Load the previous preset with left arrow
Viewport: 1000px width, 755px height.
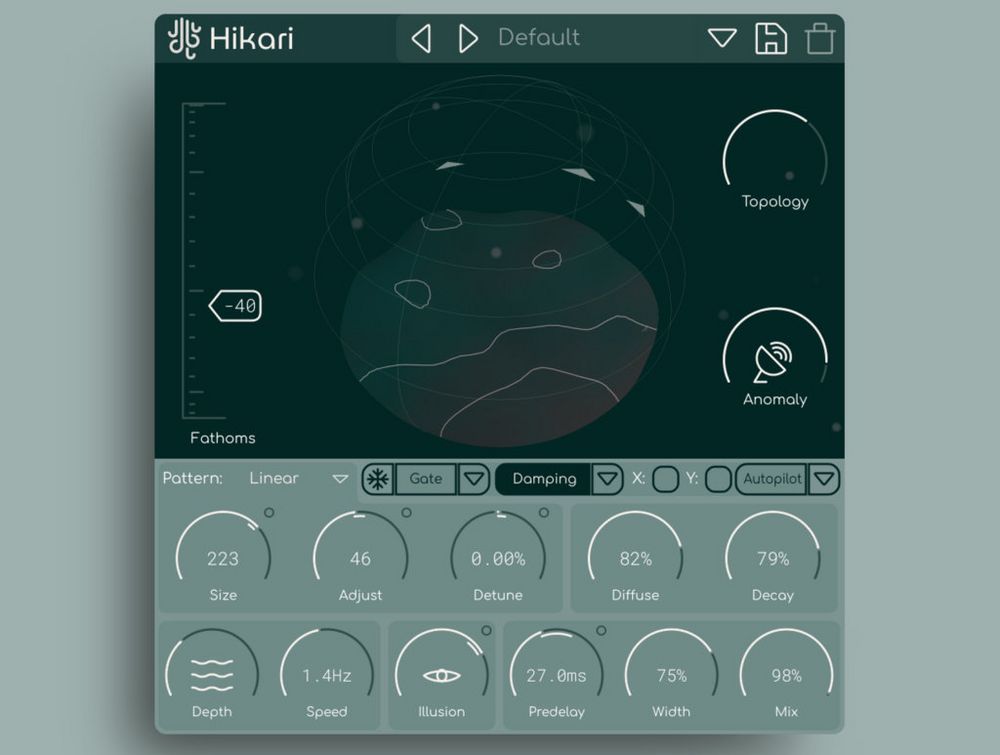pos(421,38)
